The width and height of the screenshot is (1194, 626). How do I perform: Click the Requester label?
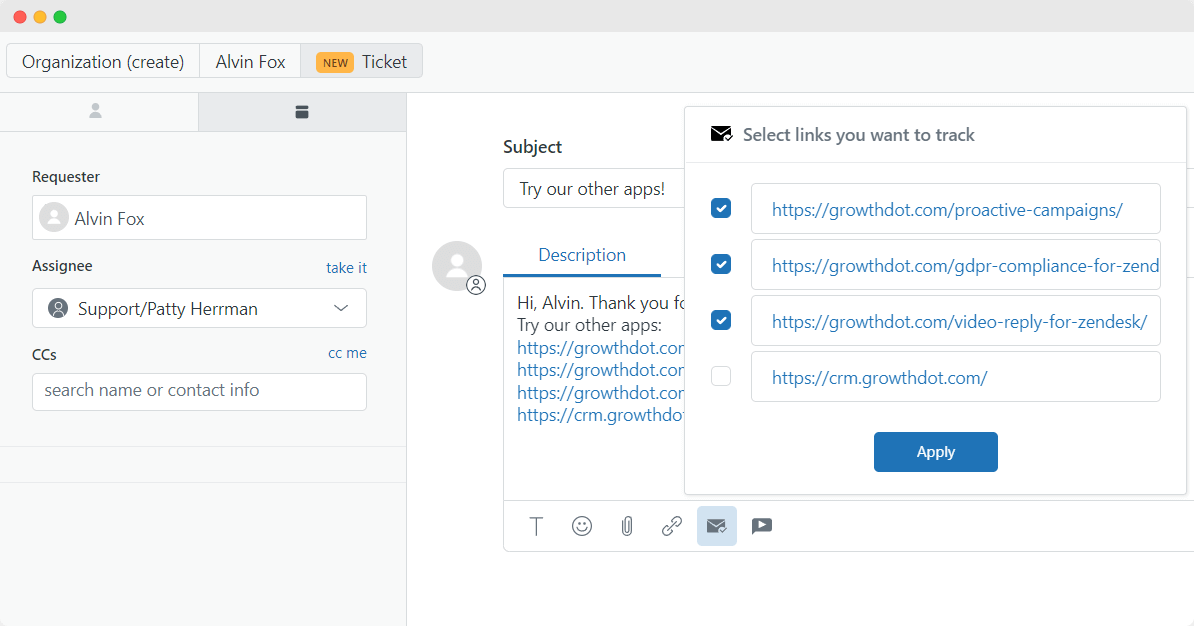[65, 177]
